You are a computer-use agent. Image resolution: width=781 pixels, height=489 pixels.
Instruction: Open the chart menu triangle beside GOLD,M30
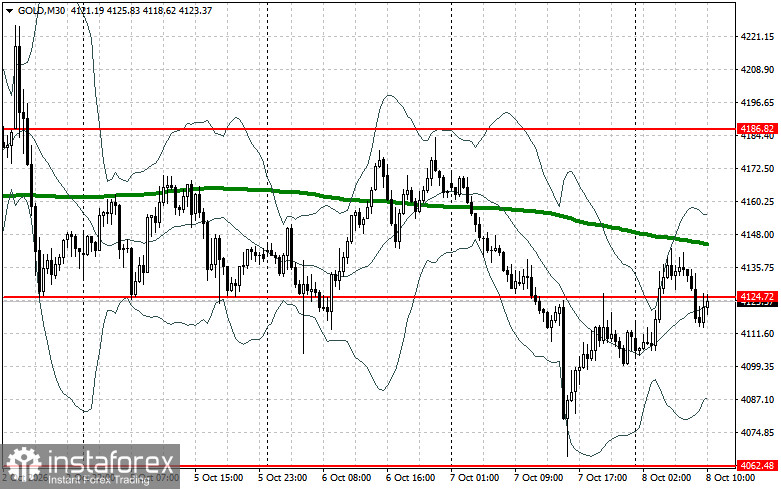coord(10,10)
